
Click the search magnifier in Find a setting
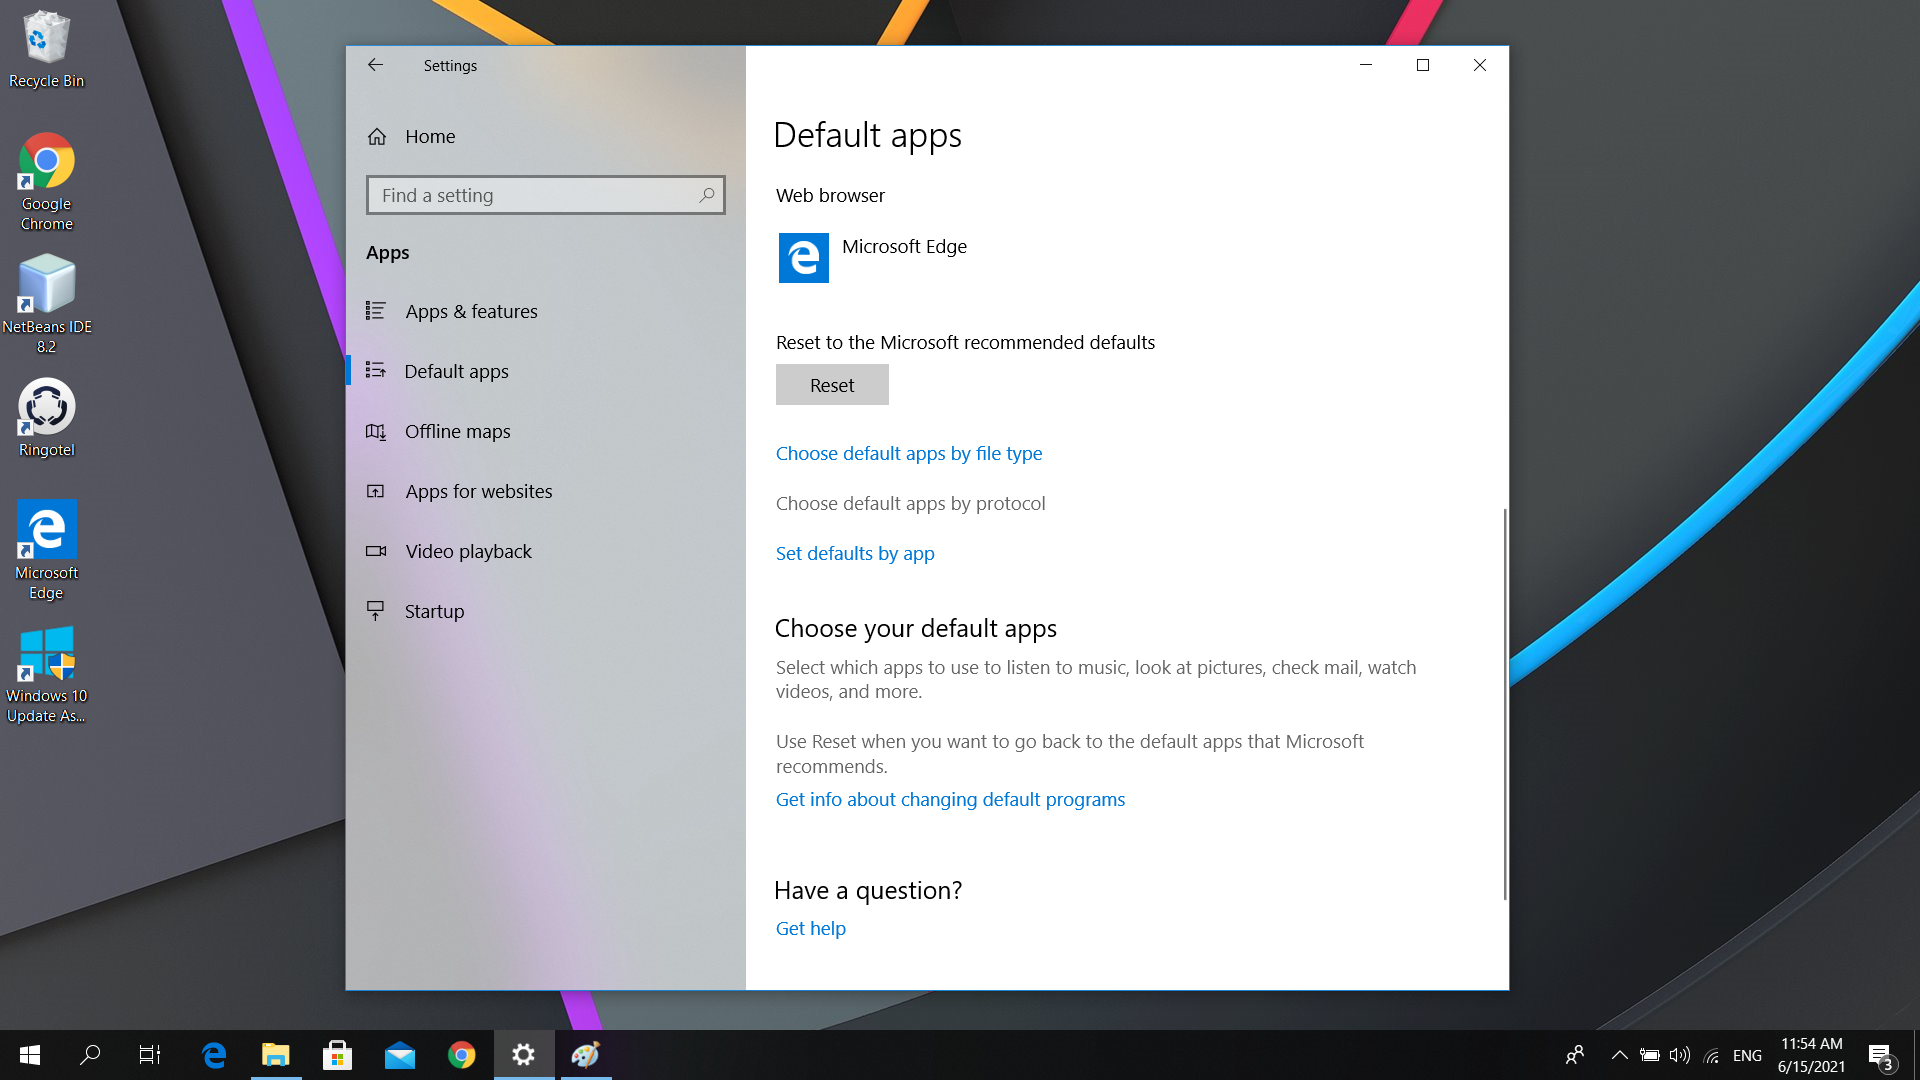click(706, 195)
